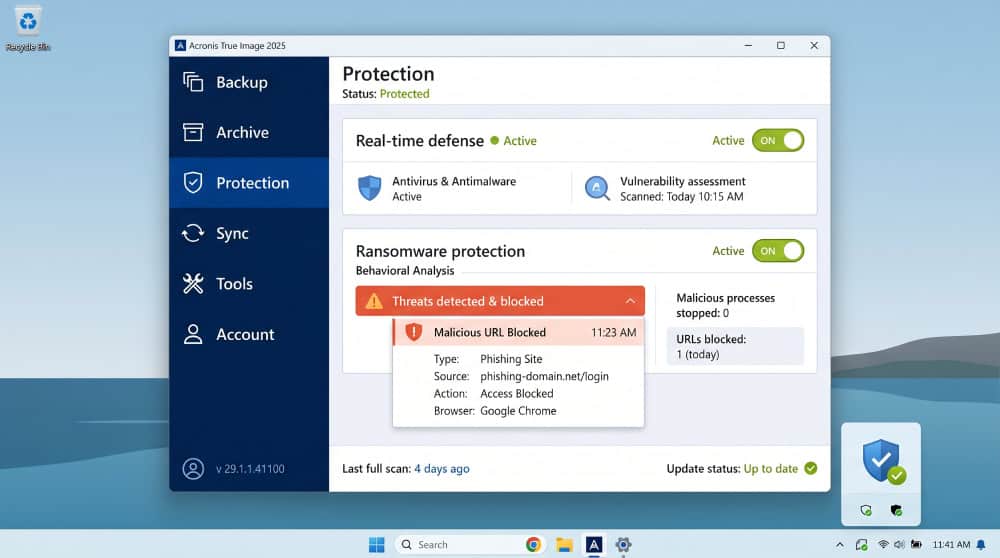Click the green 'Protected' status text
The width and height of the screenshot is (1000, 558).
click(404, 94)
